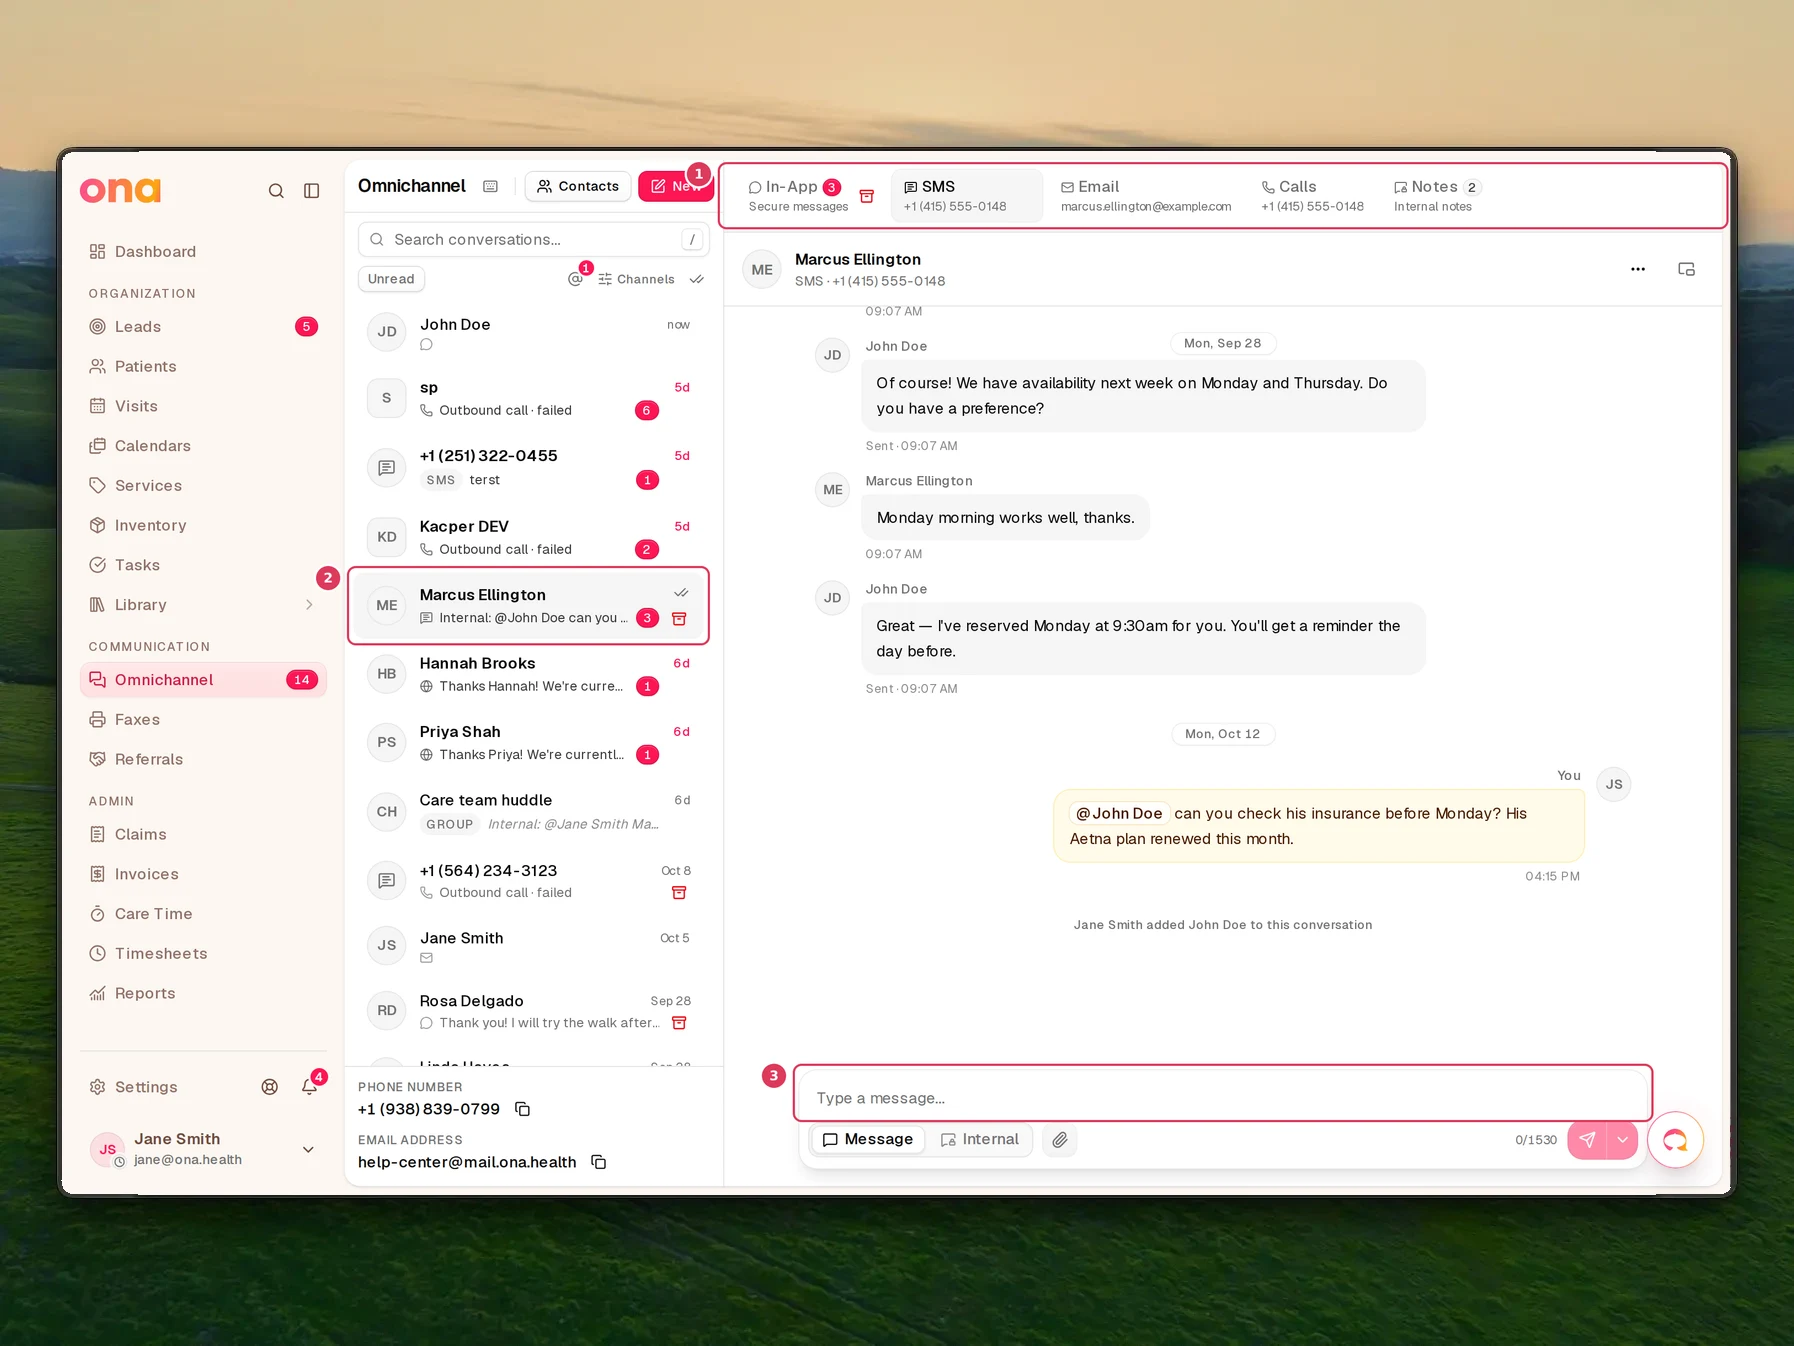Image resolution: width=1794 pixels, height=1346 pixels.
Task: Toggle the mentions @ filter
Action: 575,279
